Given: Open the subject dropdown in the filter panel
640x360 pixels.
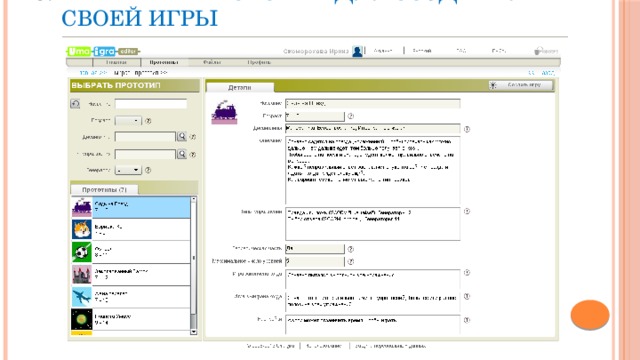Looking at the screenshot, I should tap(128, 121).
